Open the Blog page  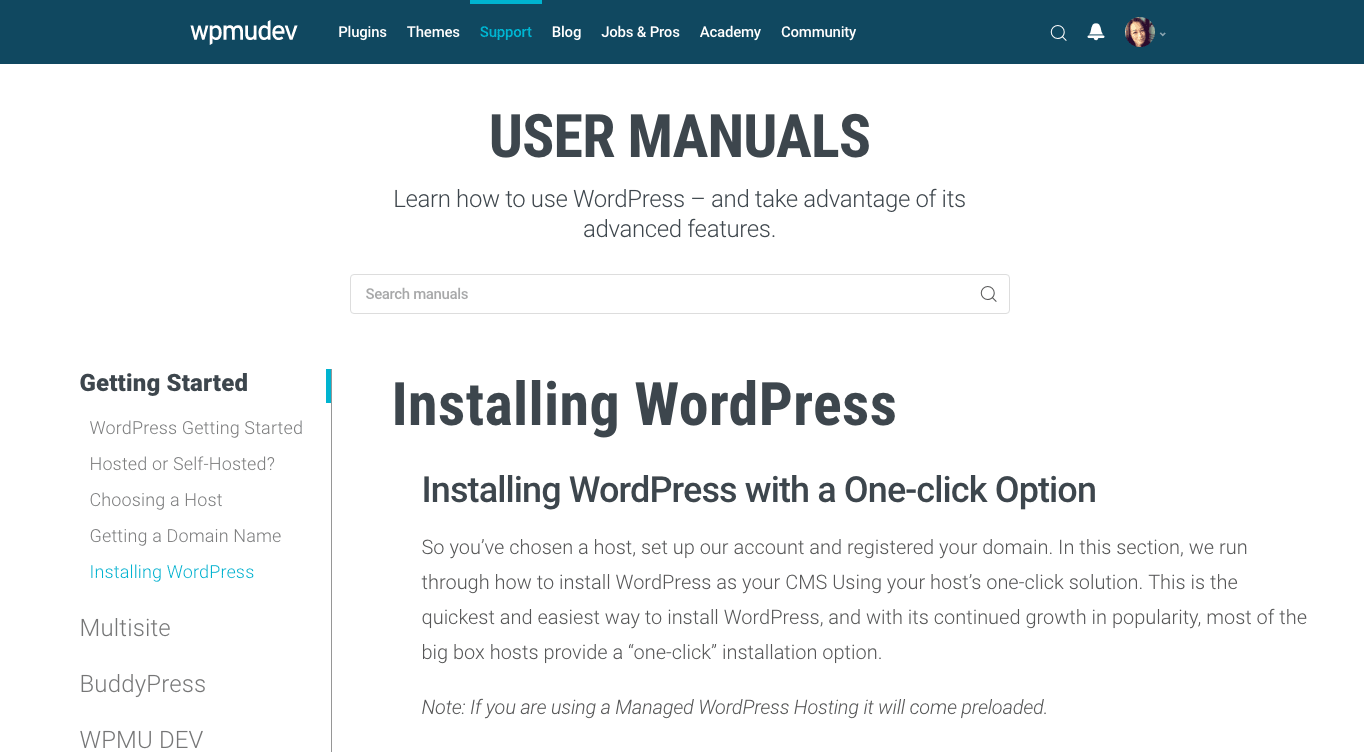566,32
